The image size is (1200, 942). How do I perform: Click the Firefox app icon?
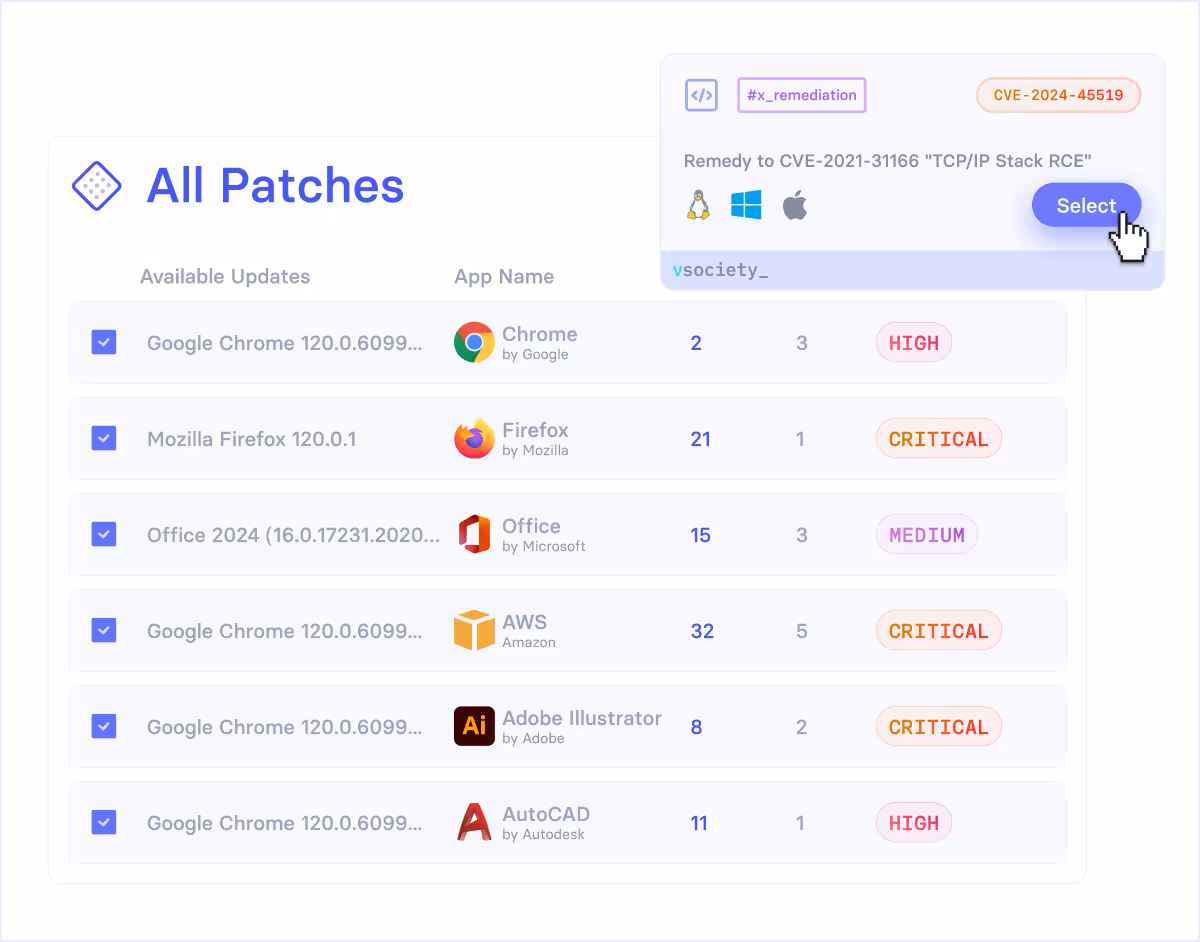click(x=474, y=438)
